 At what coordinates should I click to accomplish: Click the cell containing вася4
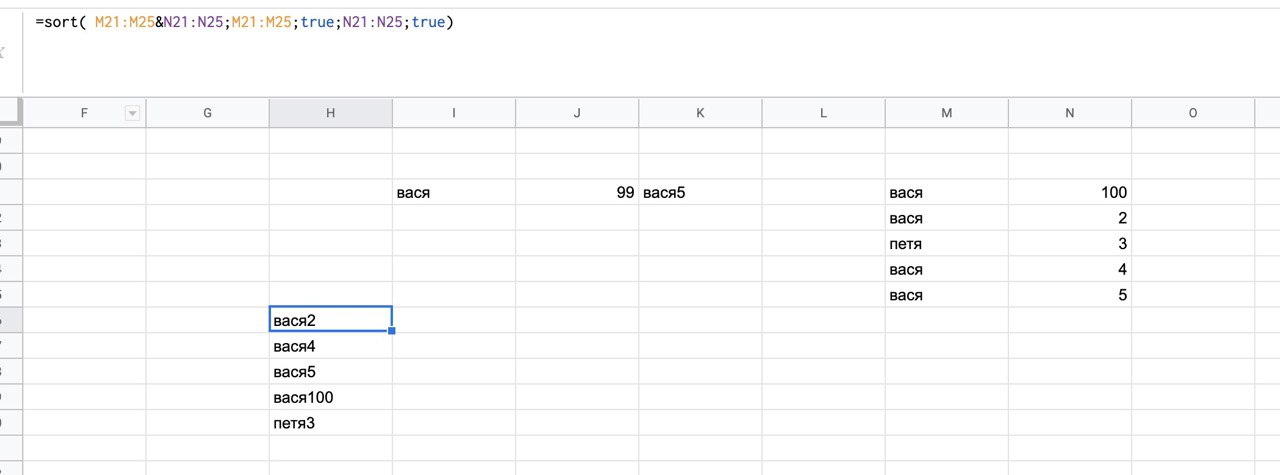tap(330, 346)
